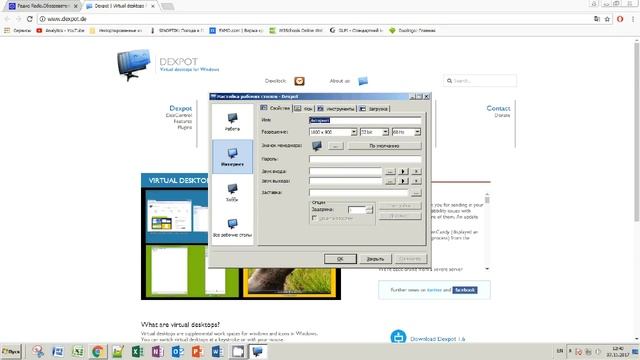This screenshot has height=360, width=640.
Task: Click the Chrome address bar with www.dexpot.de
Action: pos(314,19)
